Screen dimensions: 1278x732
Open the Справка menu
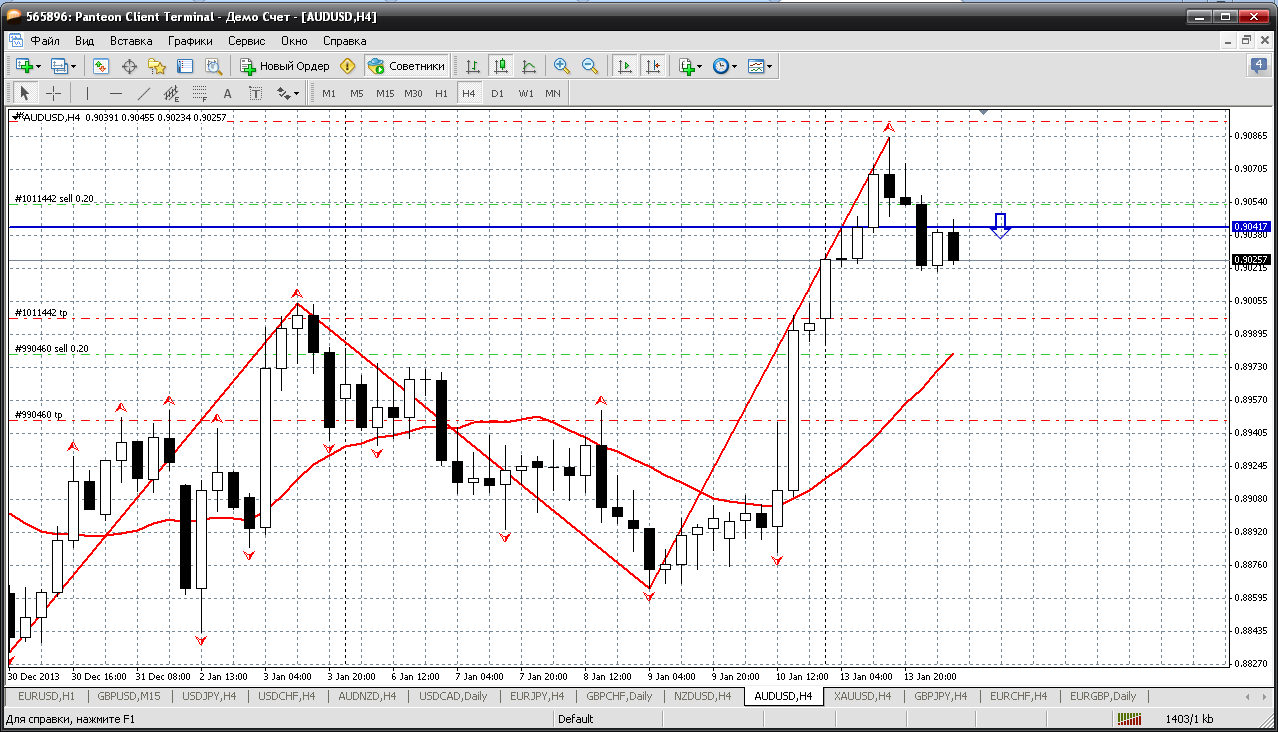[x=345, y=41]
